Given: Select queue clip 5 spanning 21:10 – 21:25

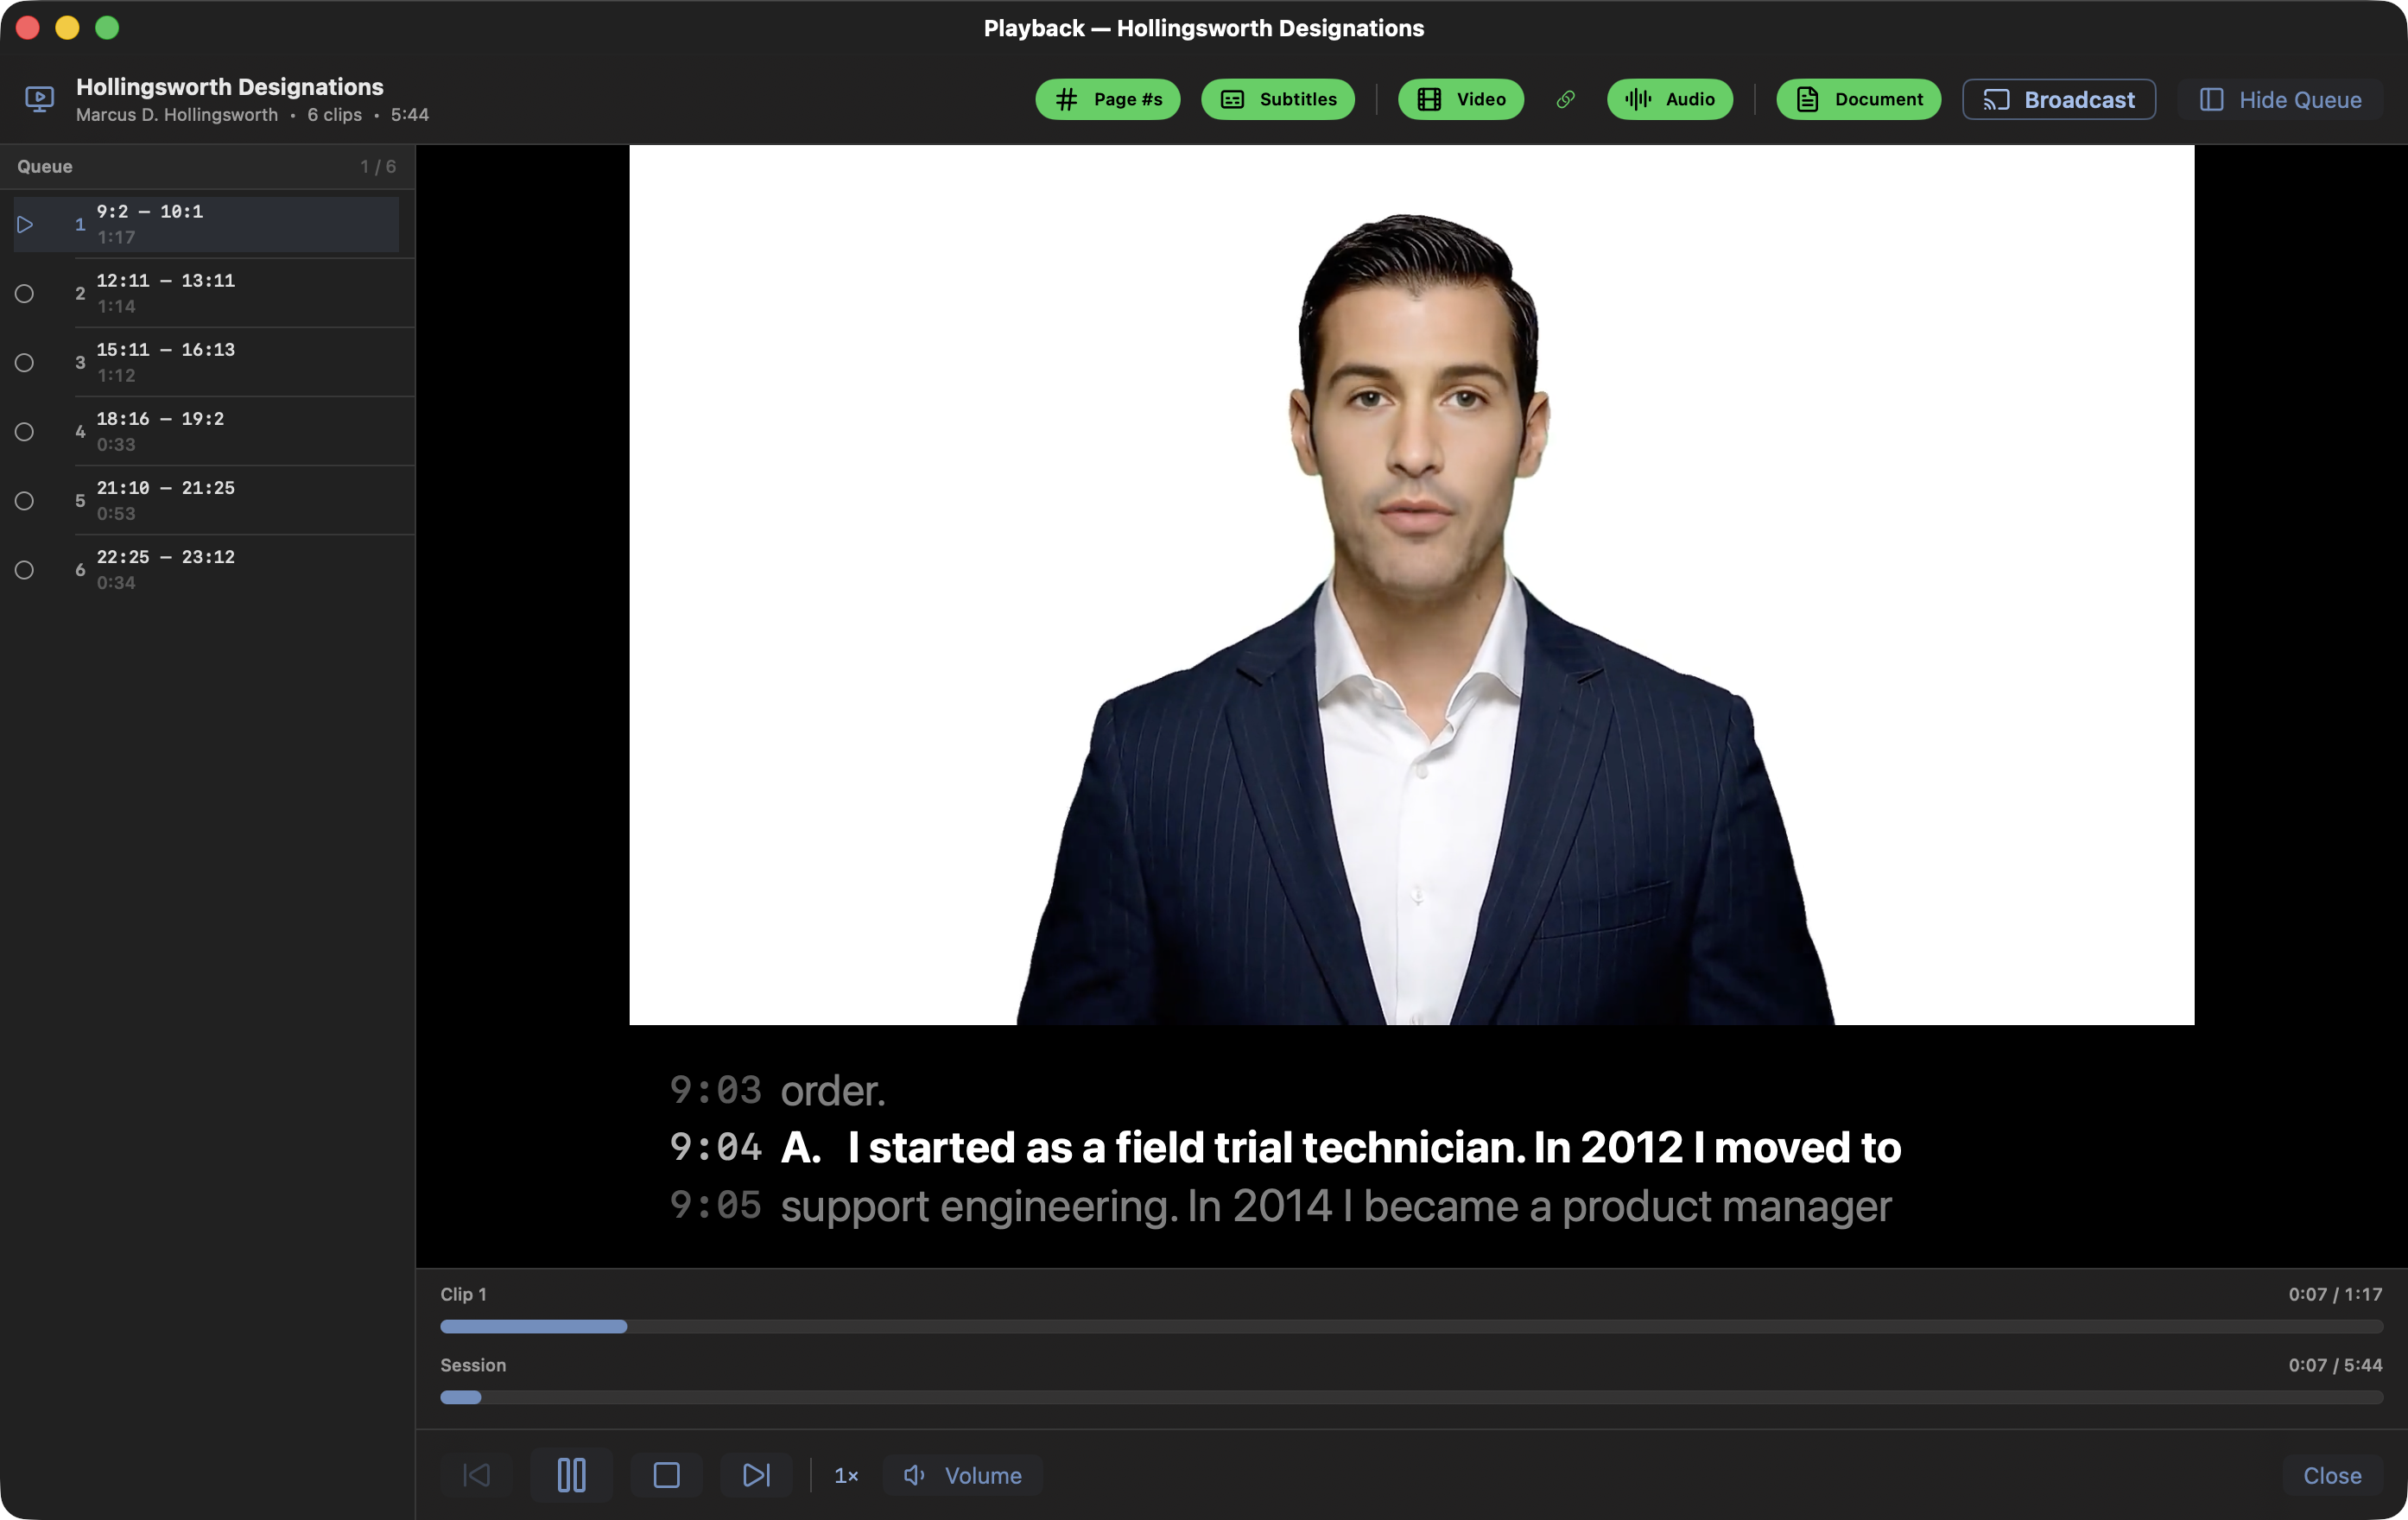Looking at the screenshot, I should coord(206,500).
